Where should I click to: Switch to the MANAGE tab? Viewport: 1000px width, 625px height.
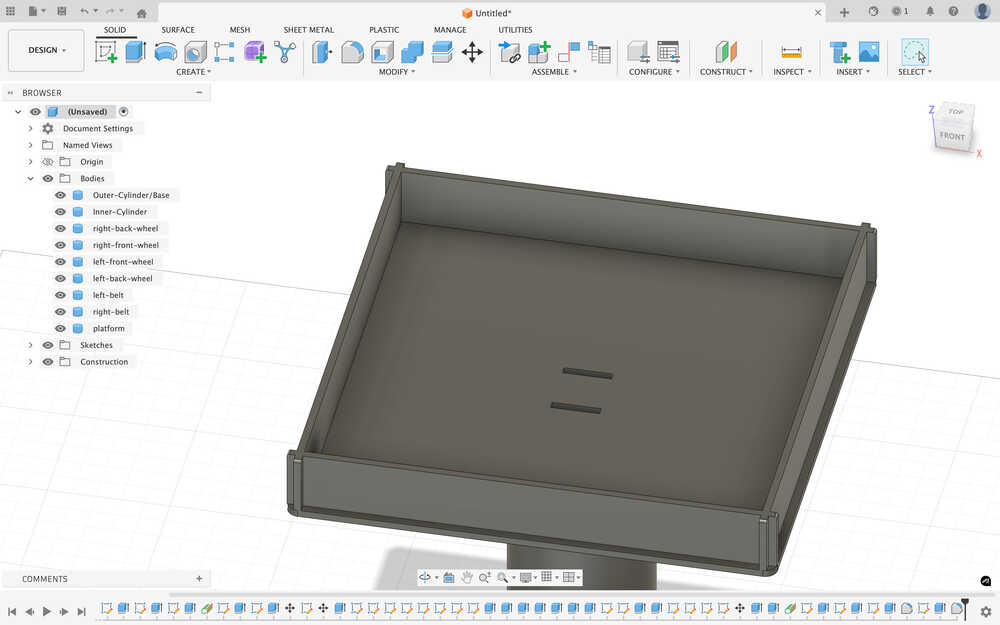pos(450,30)
